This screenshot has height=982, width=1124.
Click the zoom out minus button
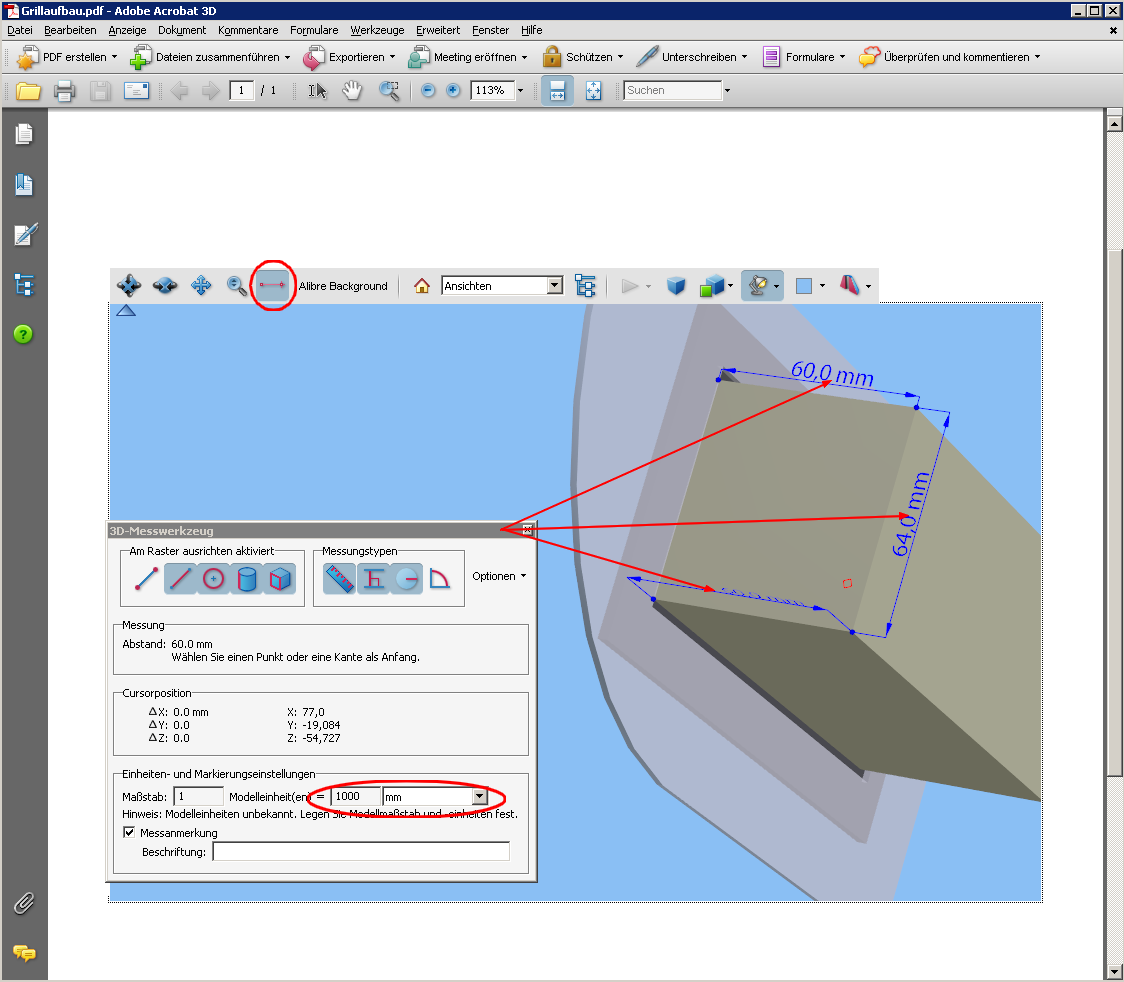(428, 90)
